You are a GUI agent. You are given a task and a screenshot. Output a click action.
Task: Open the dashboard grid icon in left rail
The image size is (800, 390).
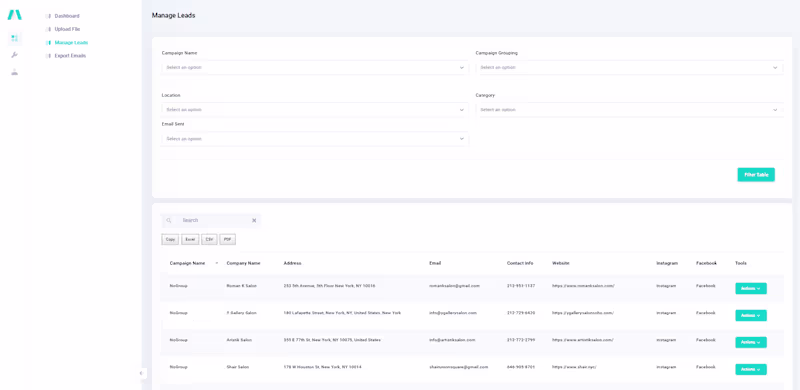14,38
